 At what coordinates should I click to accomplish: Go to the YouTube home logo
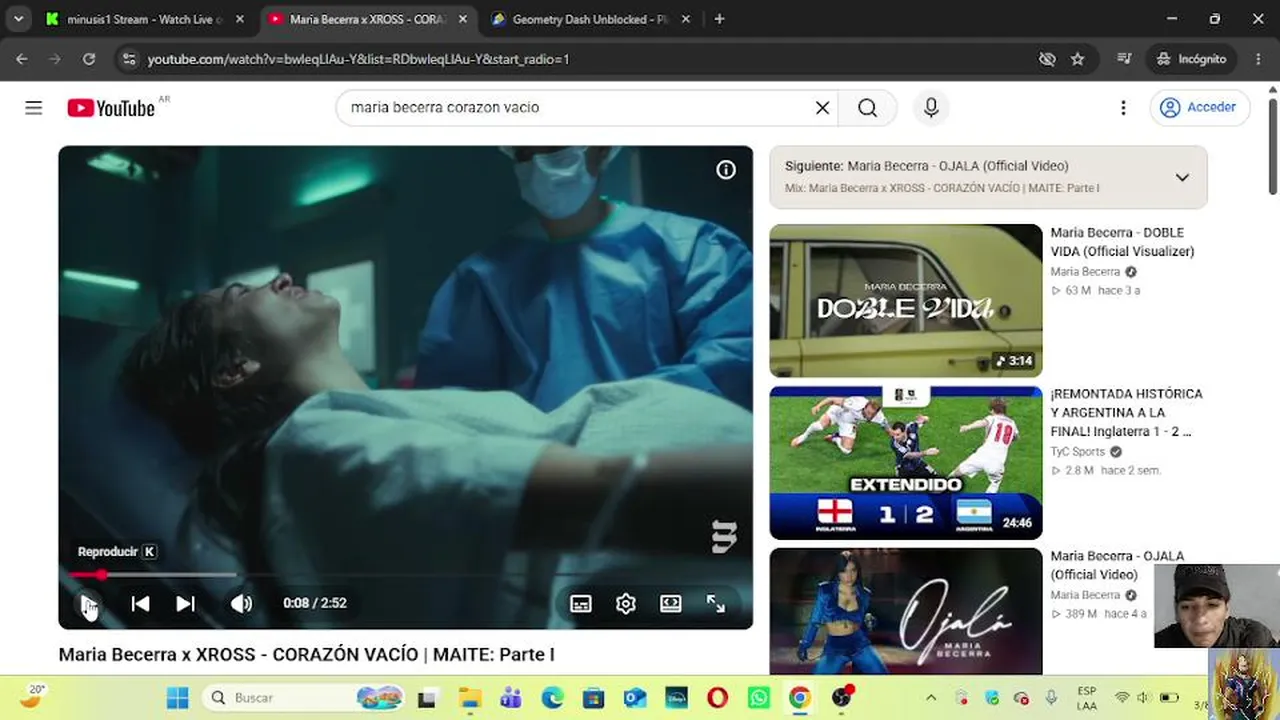111,108
